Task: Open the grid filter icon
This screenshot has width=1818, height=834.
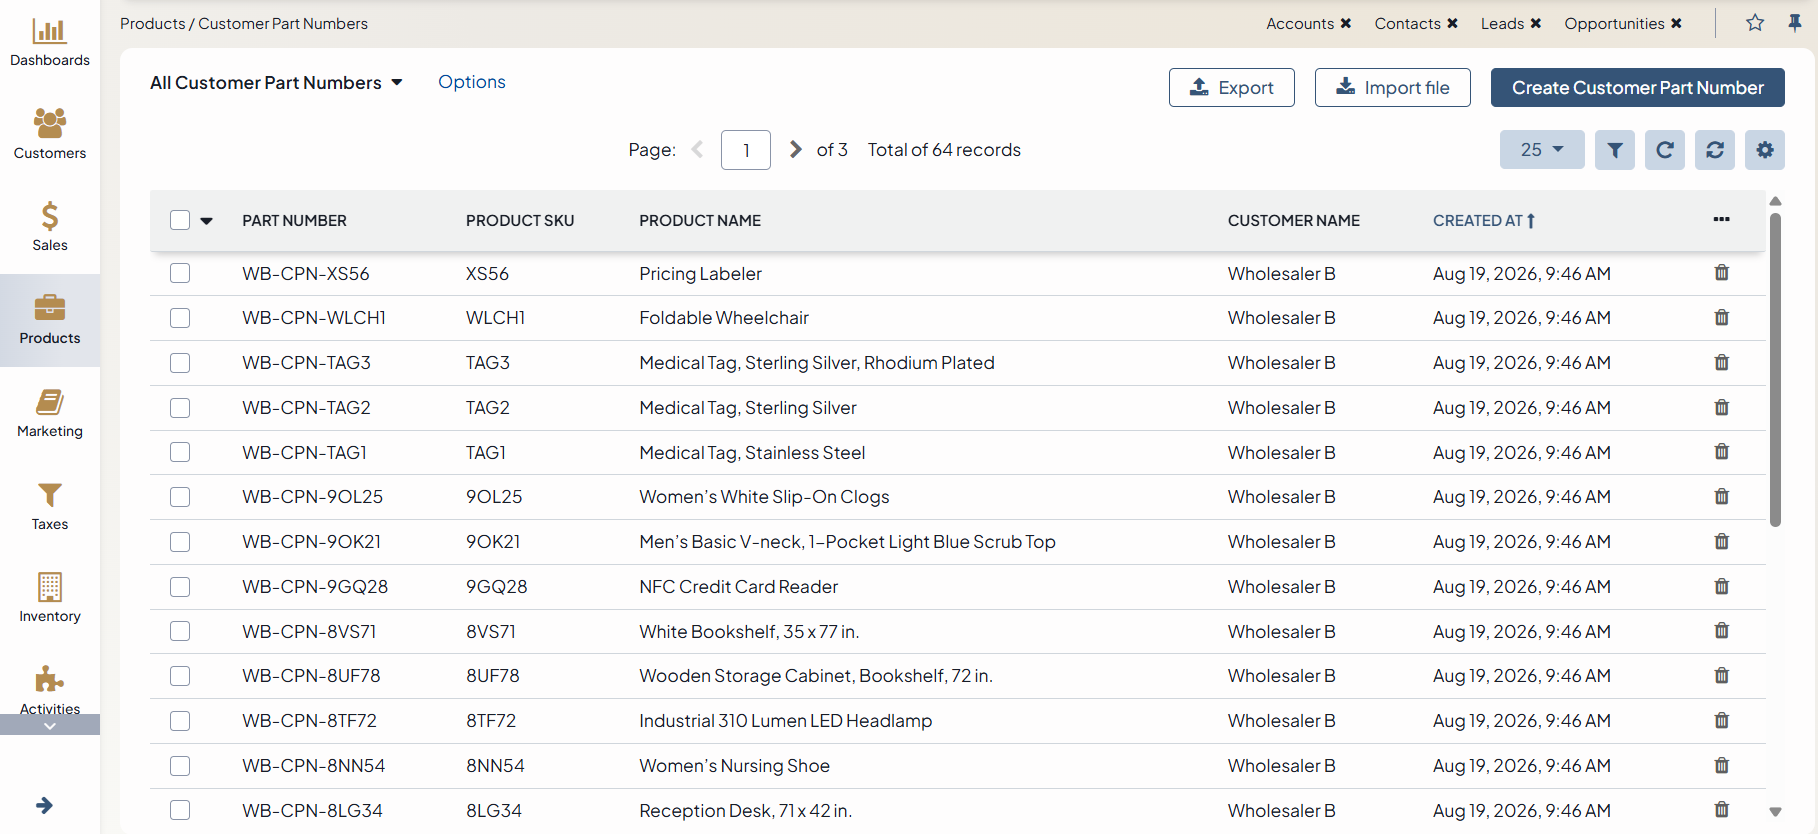Action: click(1615, 150)
